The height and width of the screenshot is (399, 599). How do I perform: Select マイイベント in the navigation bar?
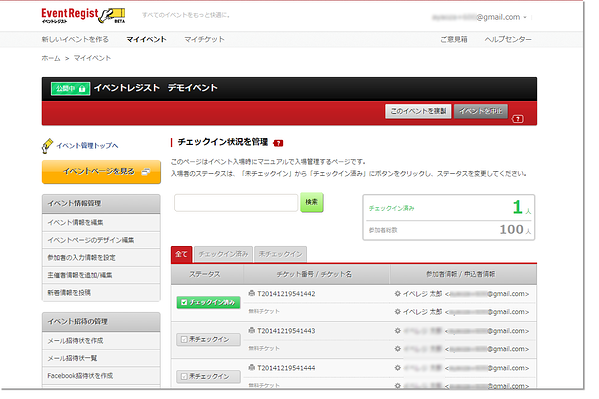[x=146, y=39]
